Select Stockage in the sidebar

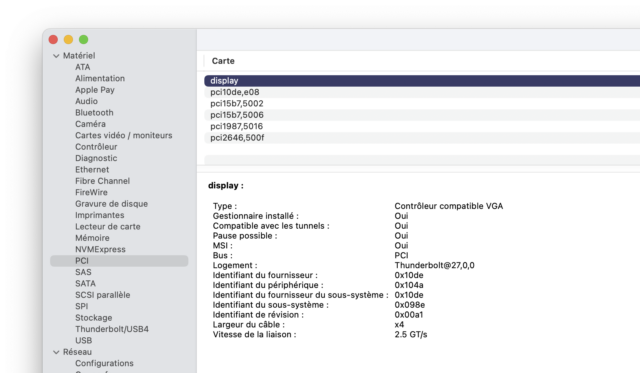click(x=93, y=317)
